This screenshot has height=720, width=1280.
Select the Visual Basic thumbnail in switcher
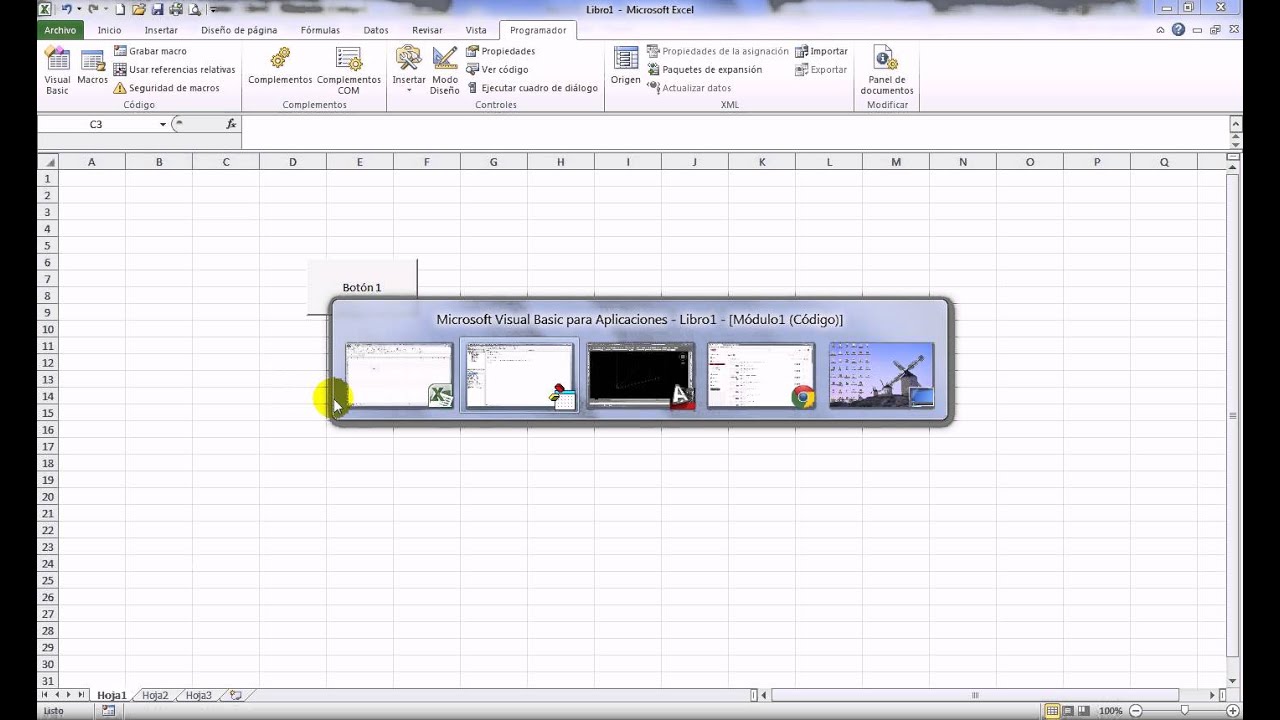click(520, 376)
